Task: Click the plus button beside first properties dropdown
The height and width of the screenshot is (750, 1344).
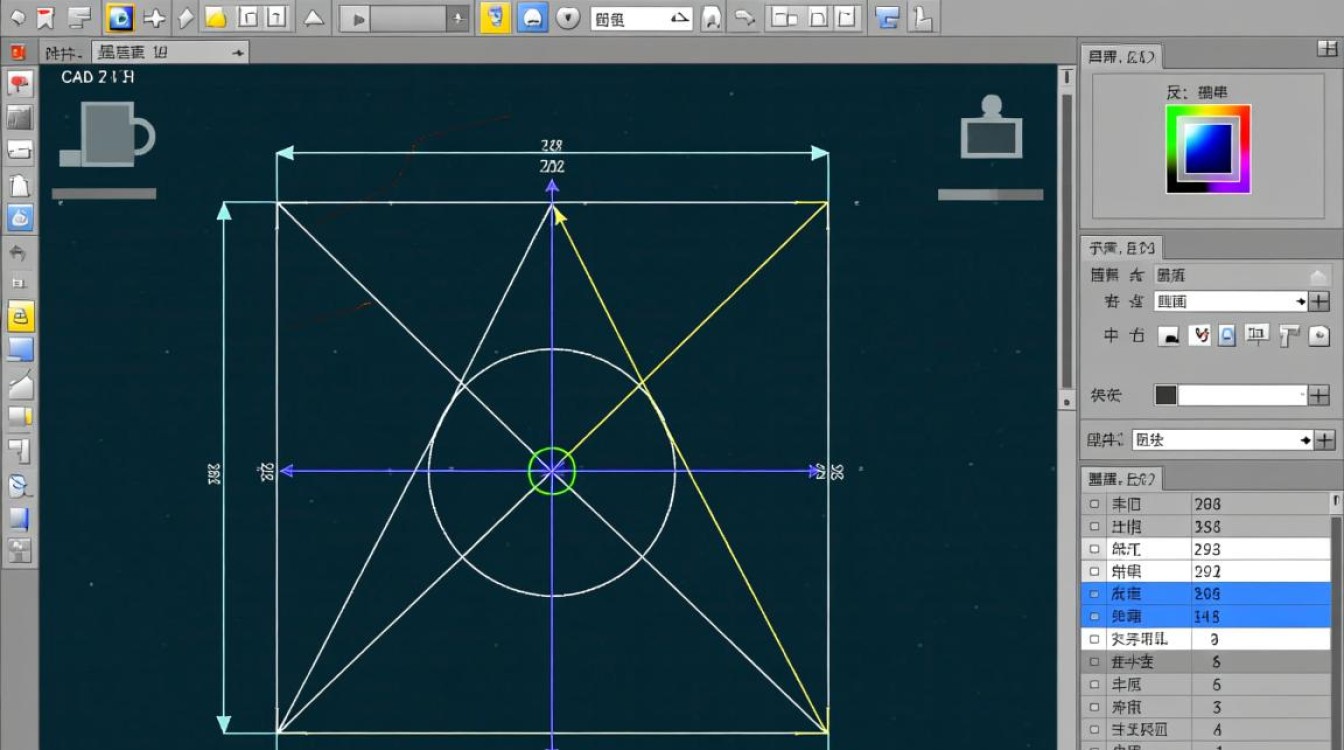Action: [1320, 301]
